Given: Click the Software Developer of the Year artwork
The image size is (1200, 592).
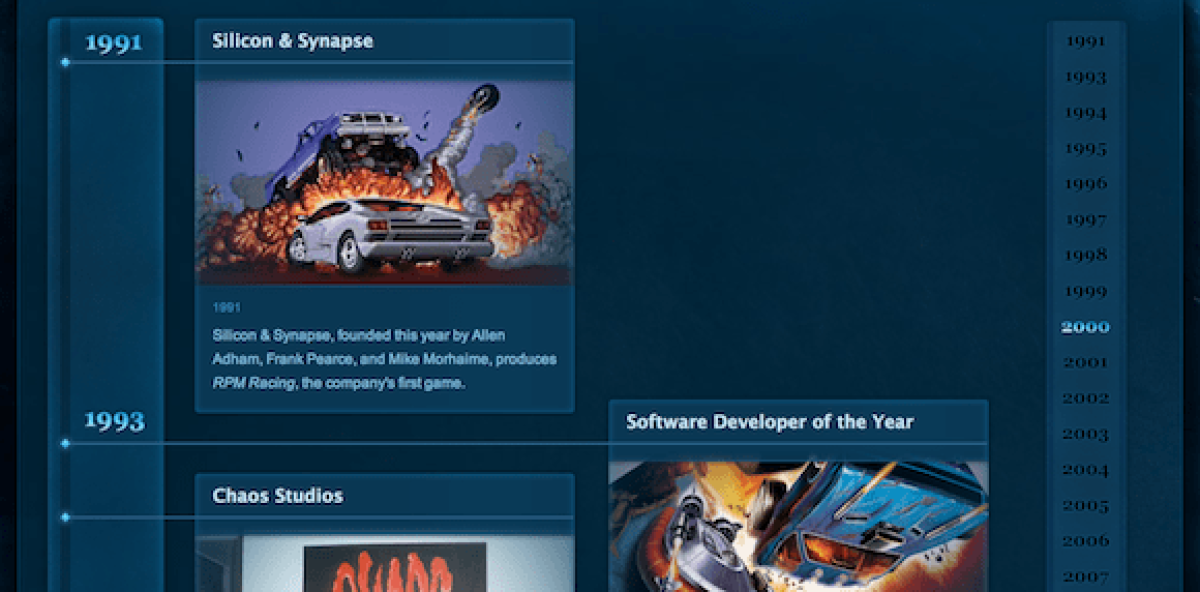Looking at the screenshot, I should pos(798,525).
